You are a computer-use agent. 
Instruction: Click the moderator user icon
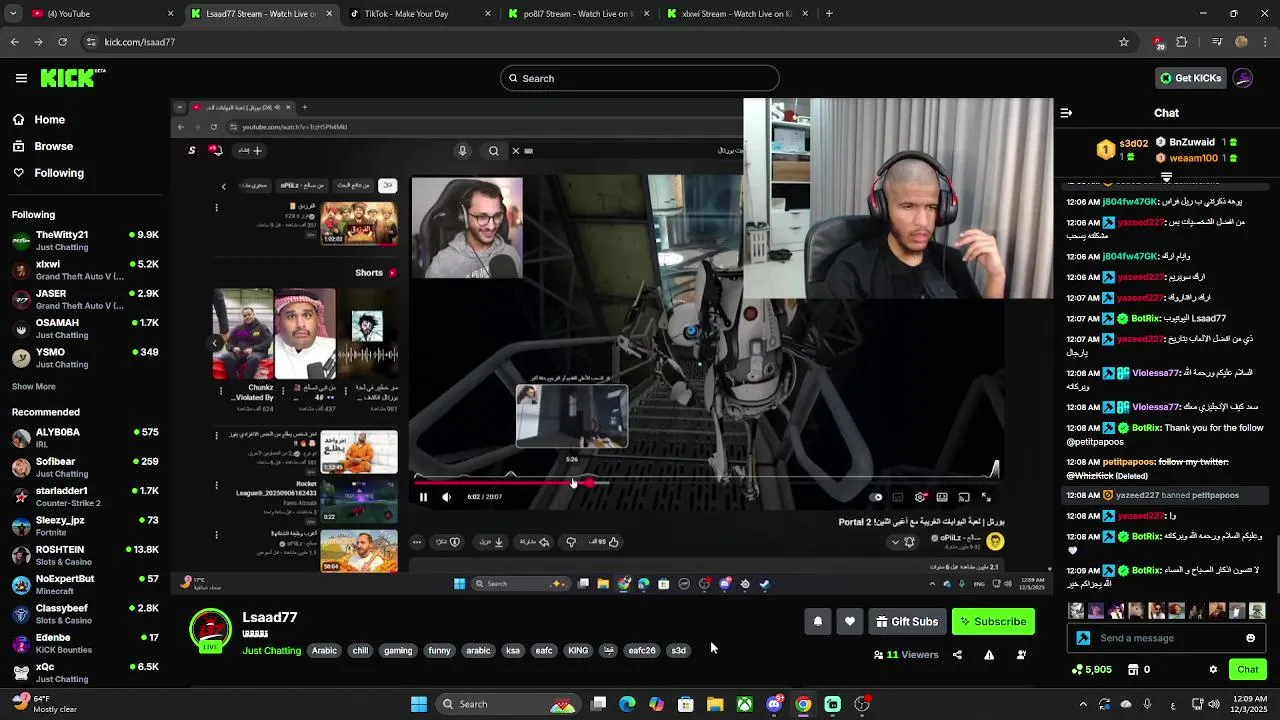point(1021,655)
